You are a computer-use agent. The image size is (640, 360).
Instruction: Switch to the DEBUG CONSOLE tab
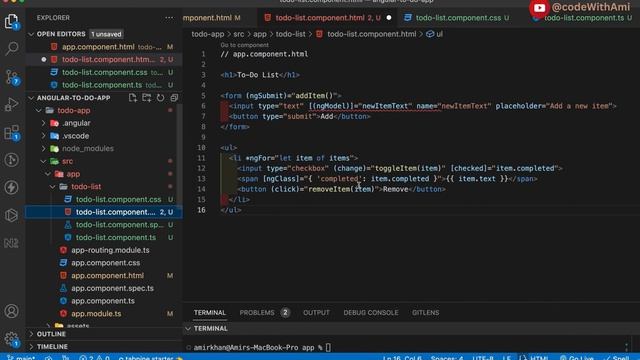[371, 313]
